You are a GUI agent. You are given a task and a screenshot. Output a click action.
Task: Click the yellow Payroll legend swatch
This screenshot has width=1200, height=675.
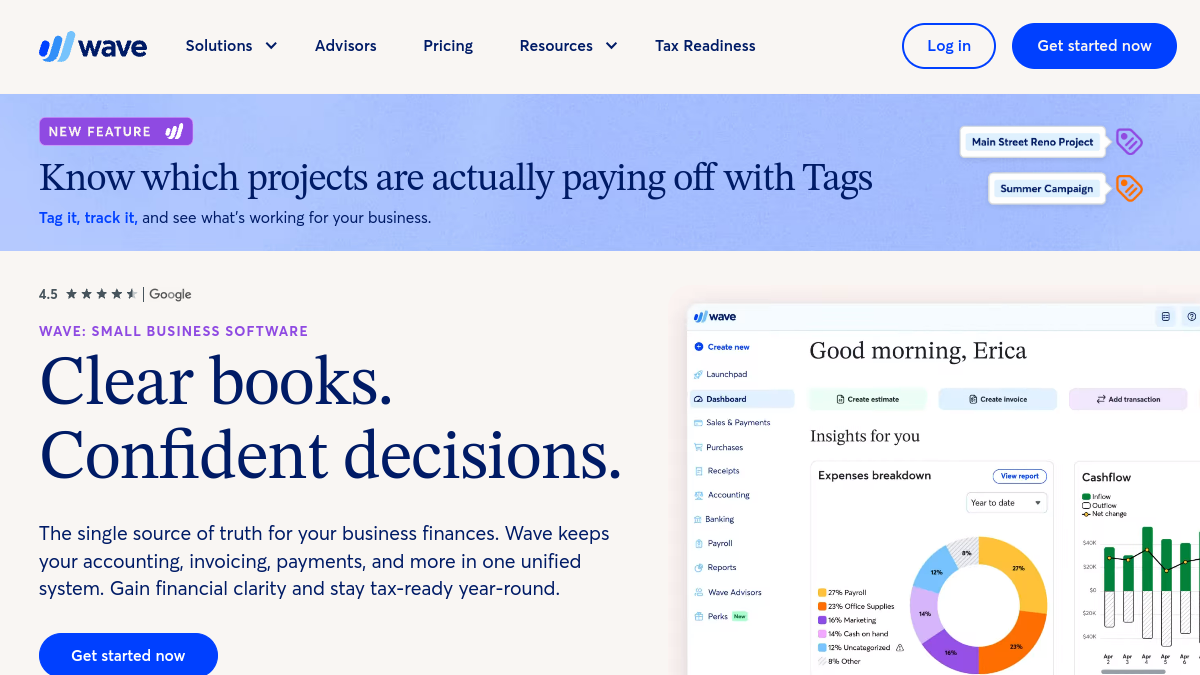coord(822,592)
